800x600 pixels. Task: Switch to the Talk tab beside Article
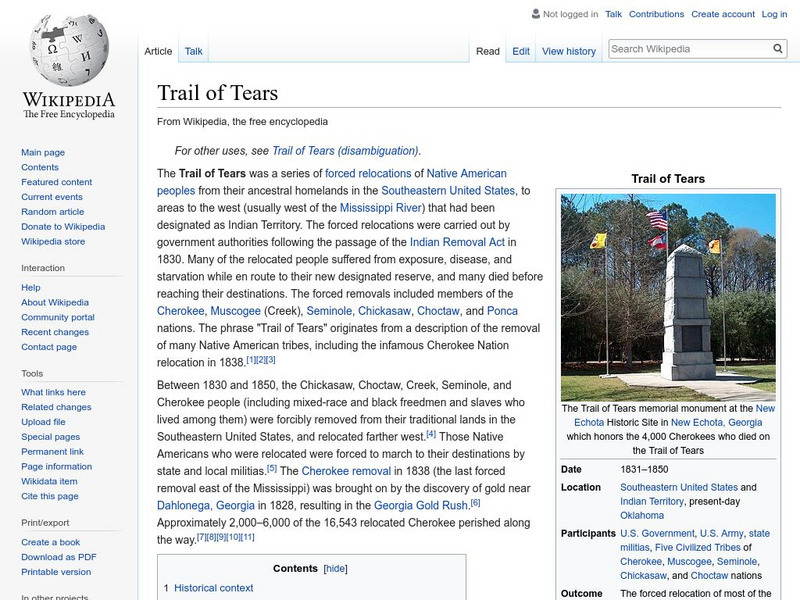click(x=193, y=51)
